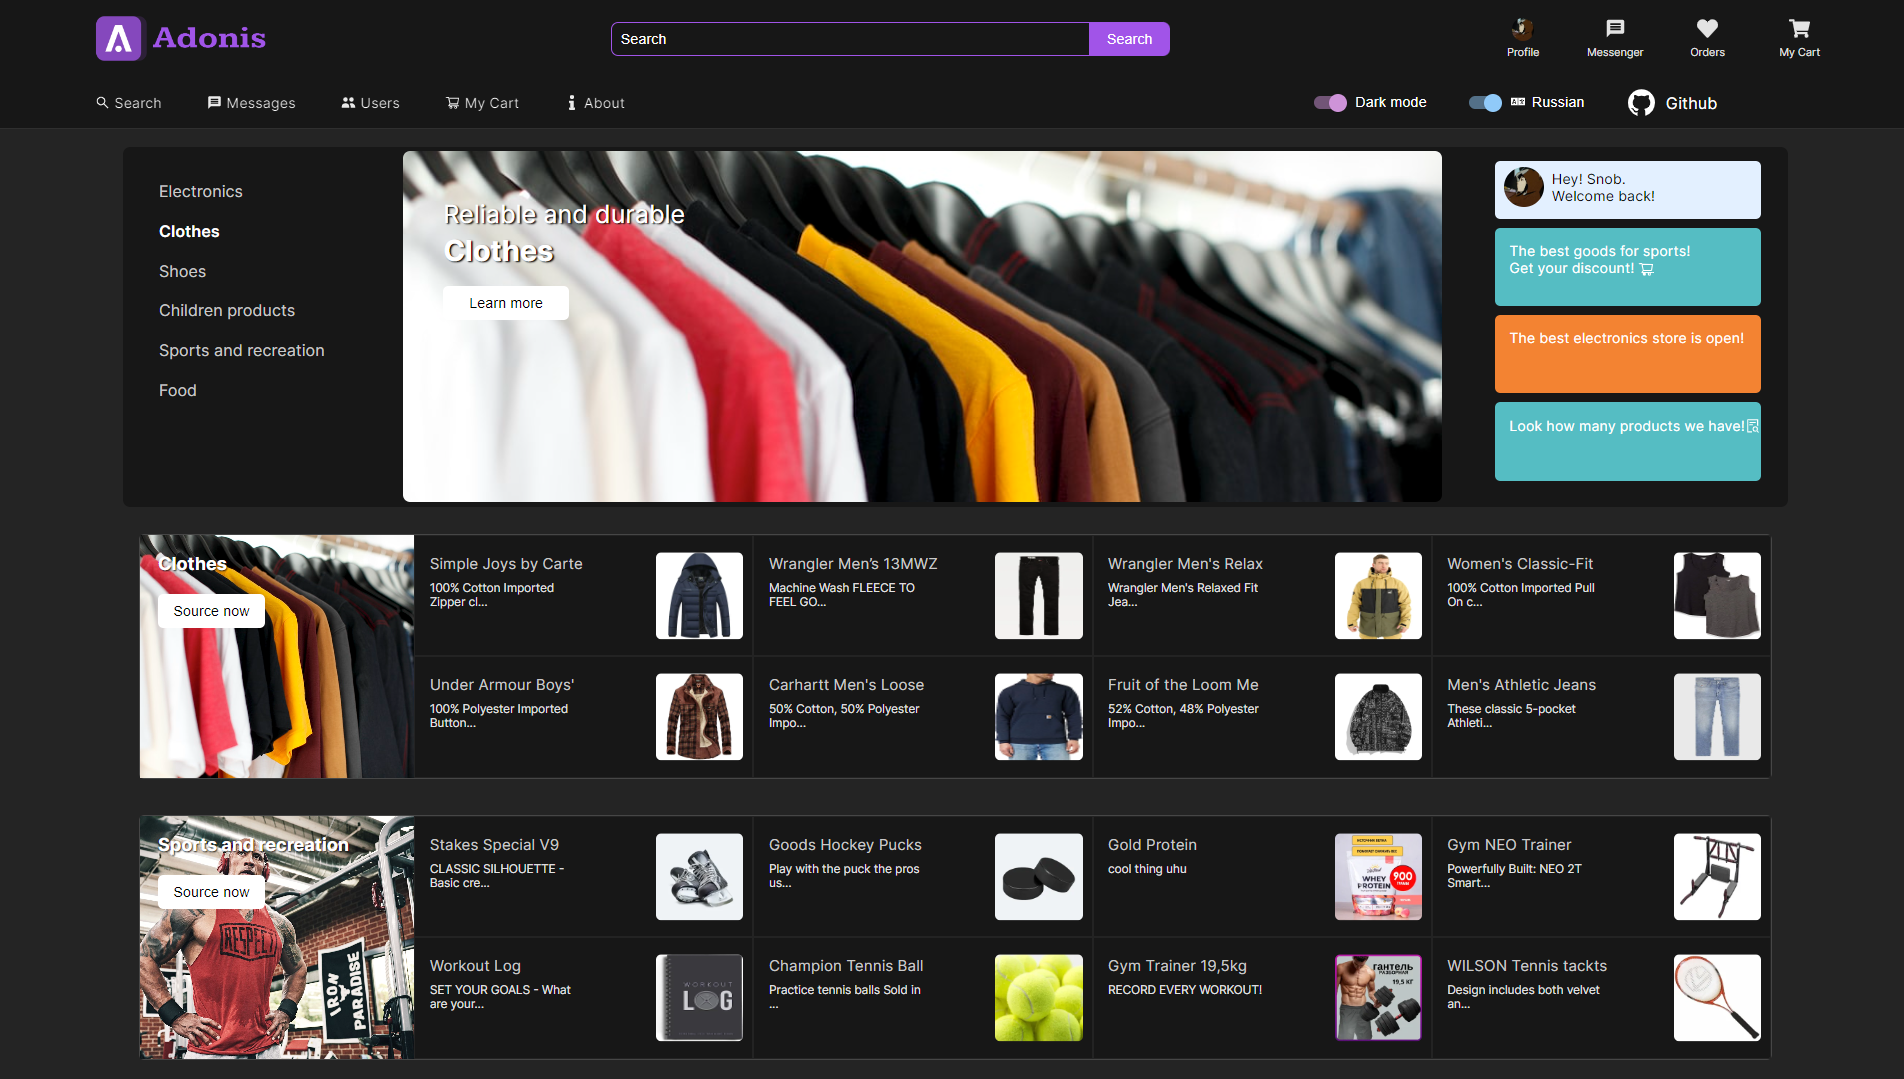Click the Users navigation icon
Screen dimensions: 1904x1079
[x=348, y=103]
